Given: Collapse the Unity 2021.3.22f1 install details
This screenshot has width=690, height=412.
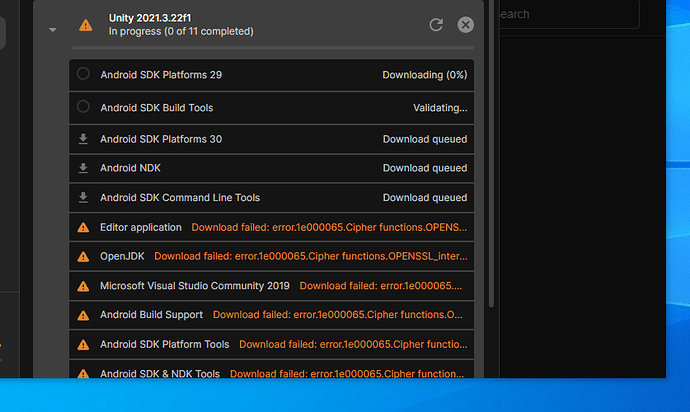Looking at the screenshot, I should click(53, 30).
